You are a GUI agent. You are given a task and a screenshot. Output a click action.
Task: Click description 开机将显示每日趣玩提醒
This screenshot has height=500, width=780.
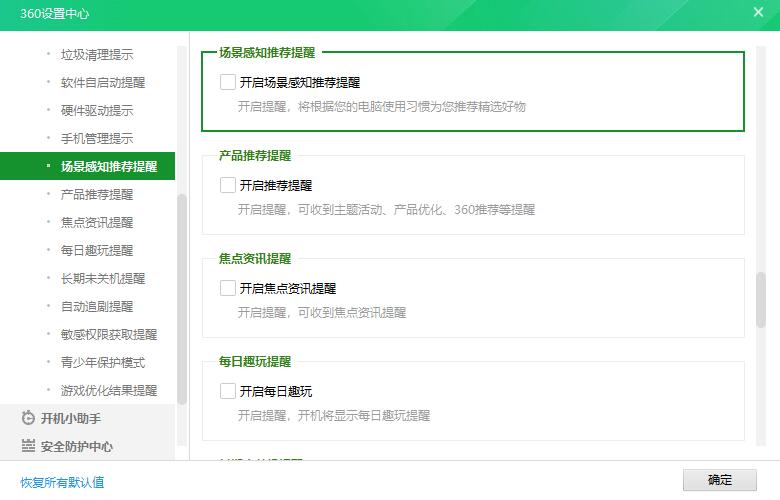(364, 415)
